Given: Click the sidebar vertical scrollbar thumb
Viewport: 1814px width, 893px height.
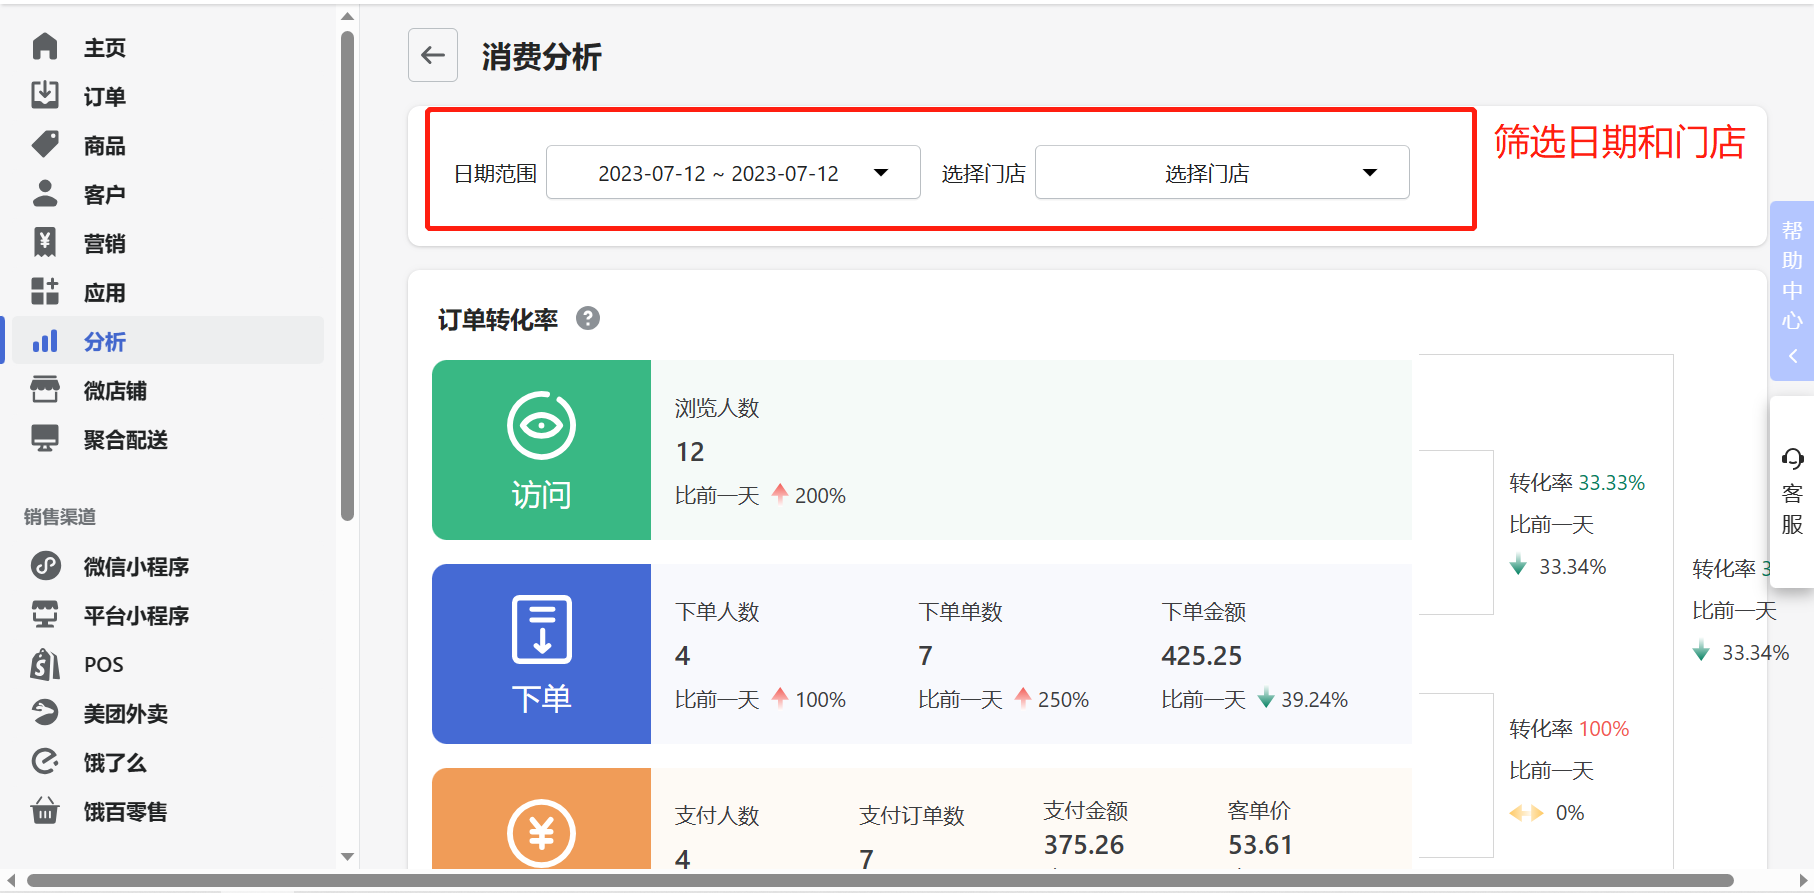Looking at the screenshot, I should (x=347, y=275).
